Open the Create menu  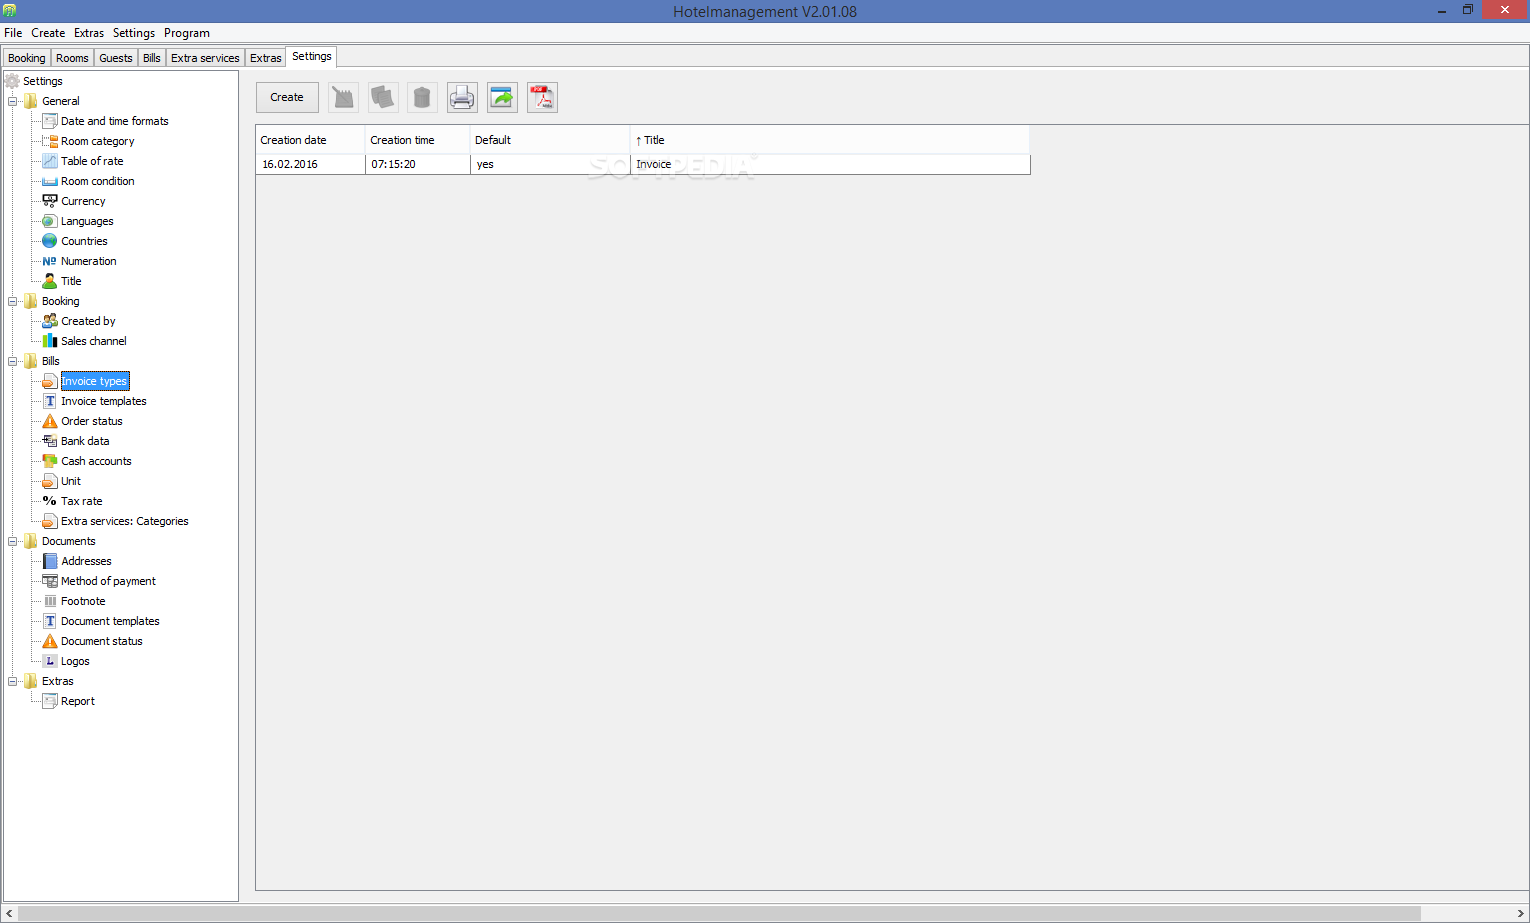click(48, 33)
